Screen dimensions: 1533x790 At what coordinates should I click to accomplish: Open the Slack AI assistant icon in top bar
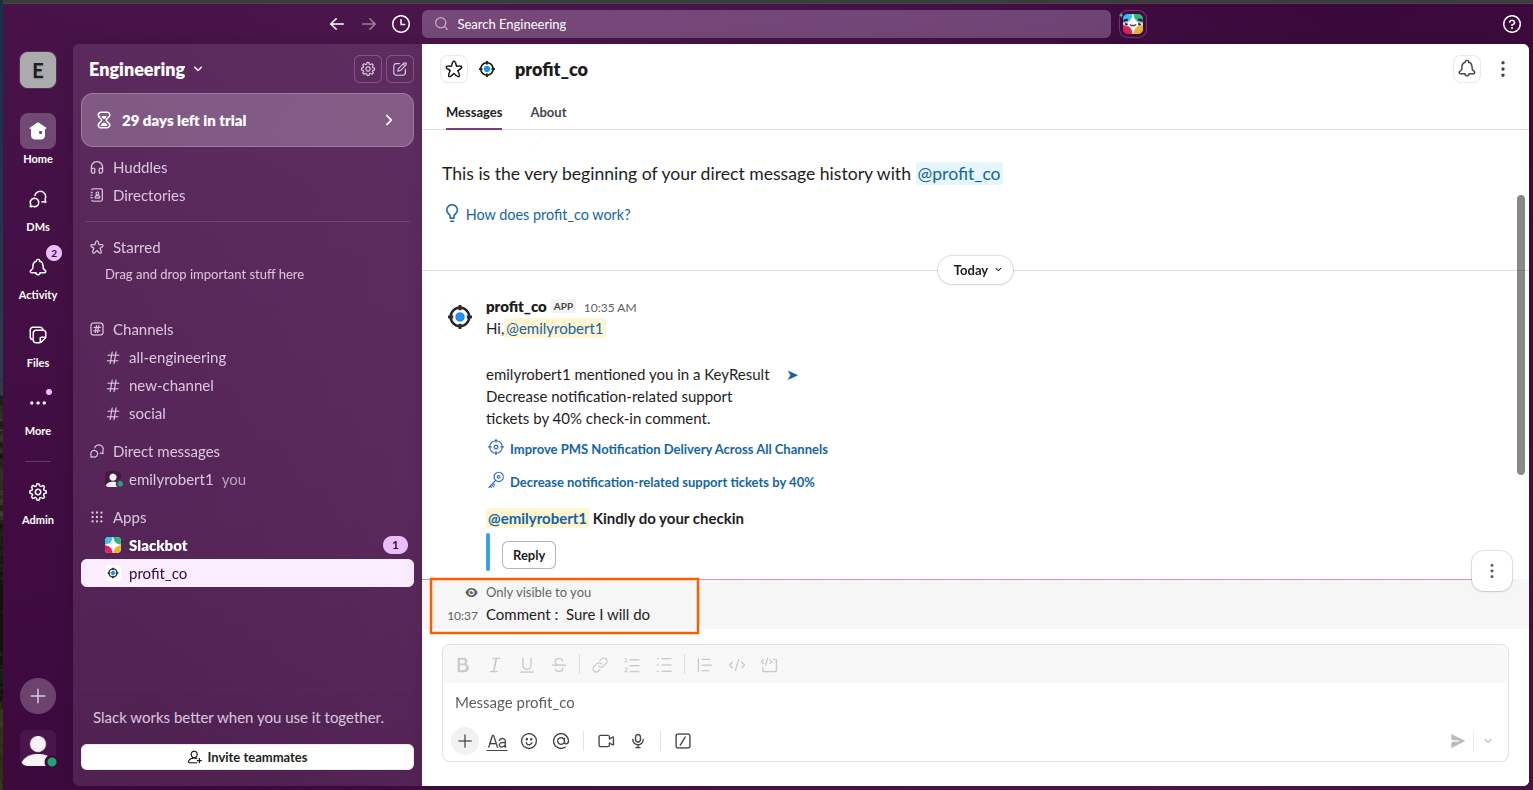[x=1132, y=24]
